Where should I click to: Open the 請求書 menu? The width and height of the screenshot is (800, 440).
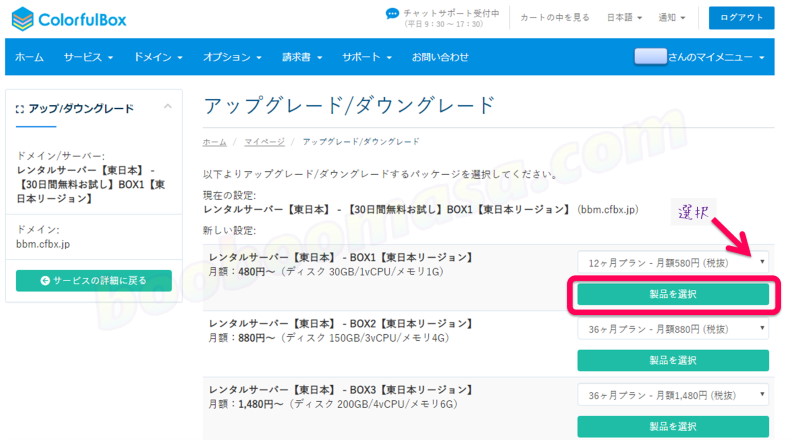coord(302,57)
